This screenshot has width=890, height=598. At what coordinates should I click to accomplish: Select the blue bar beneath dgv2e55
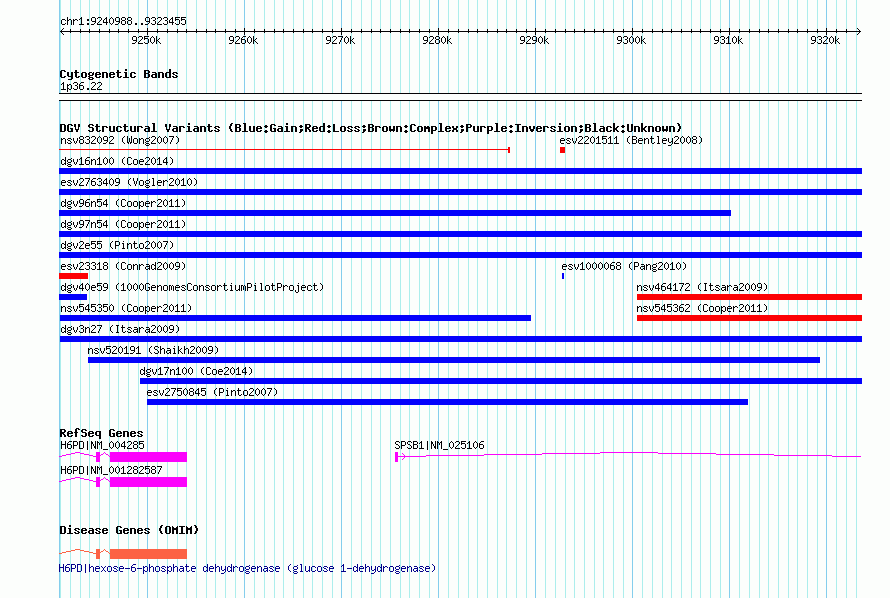[460, 255]
